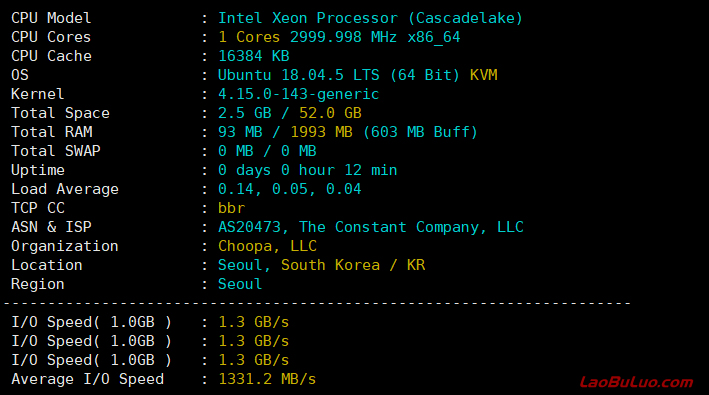Select 'AS20473, The Constant Company, LLC' text
The image size is (709, 395).
[371, 227]
